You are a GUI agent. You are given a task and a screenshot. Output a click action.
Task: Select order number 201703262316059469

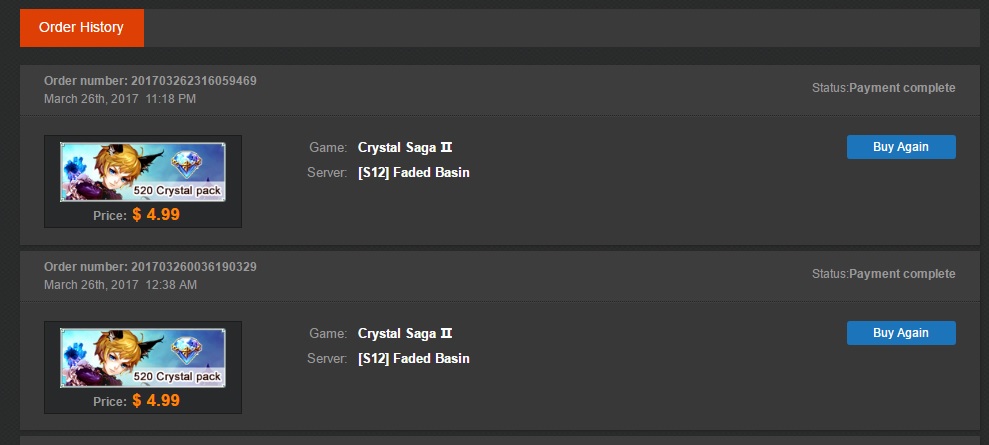point(194,81)
